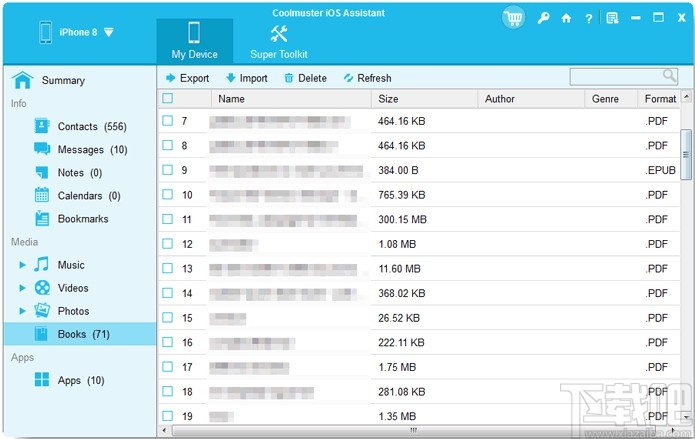Go to the home icon in title bar
Viewport: 695px width, 439px height.
click(x=566, y=18)
